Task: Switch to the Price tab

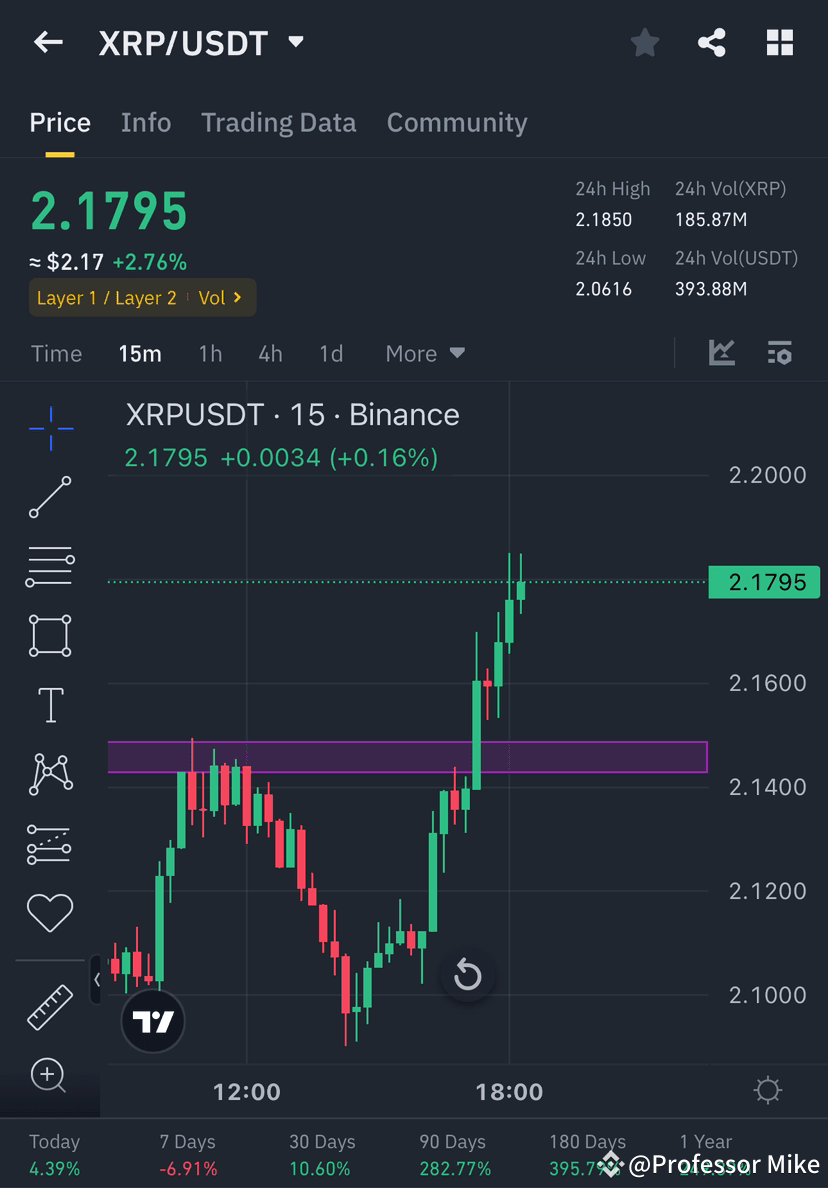Action: [x=60, y=123]
